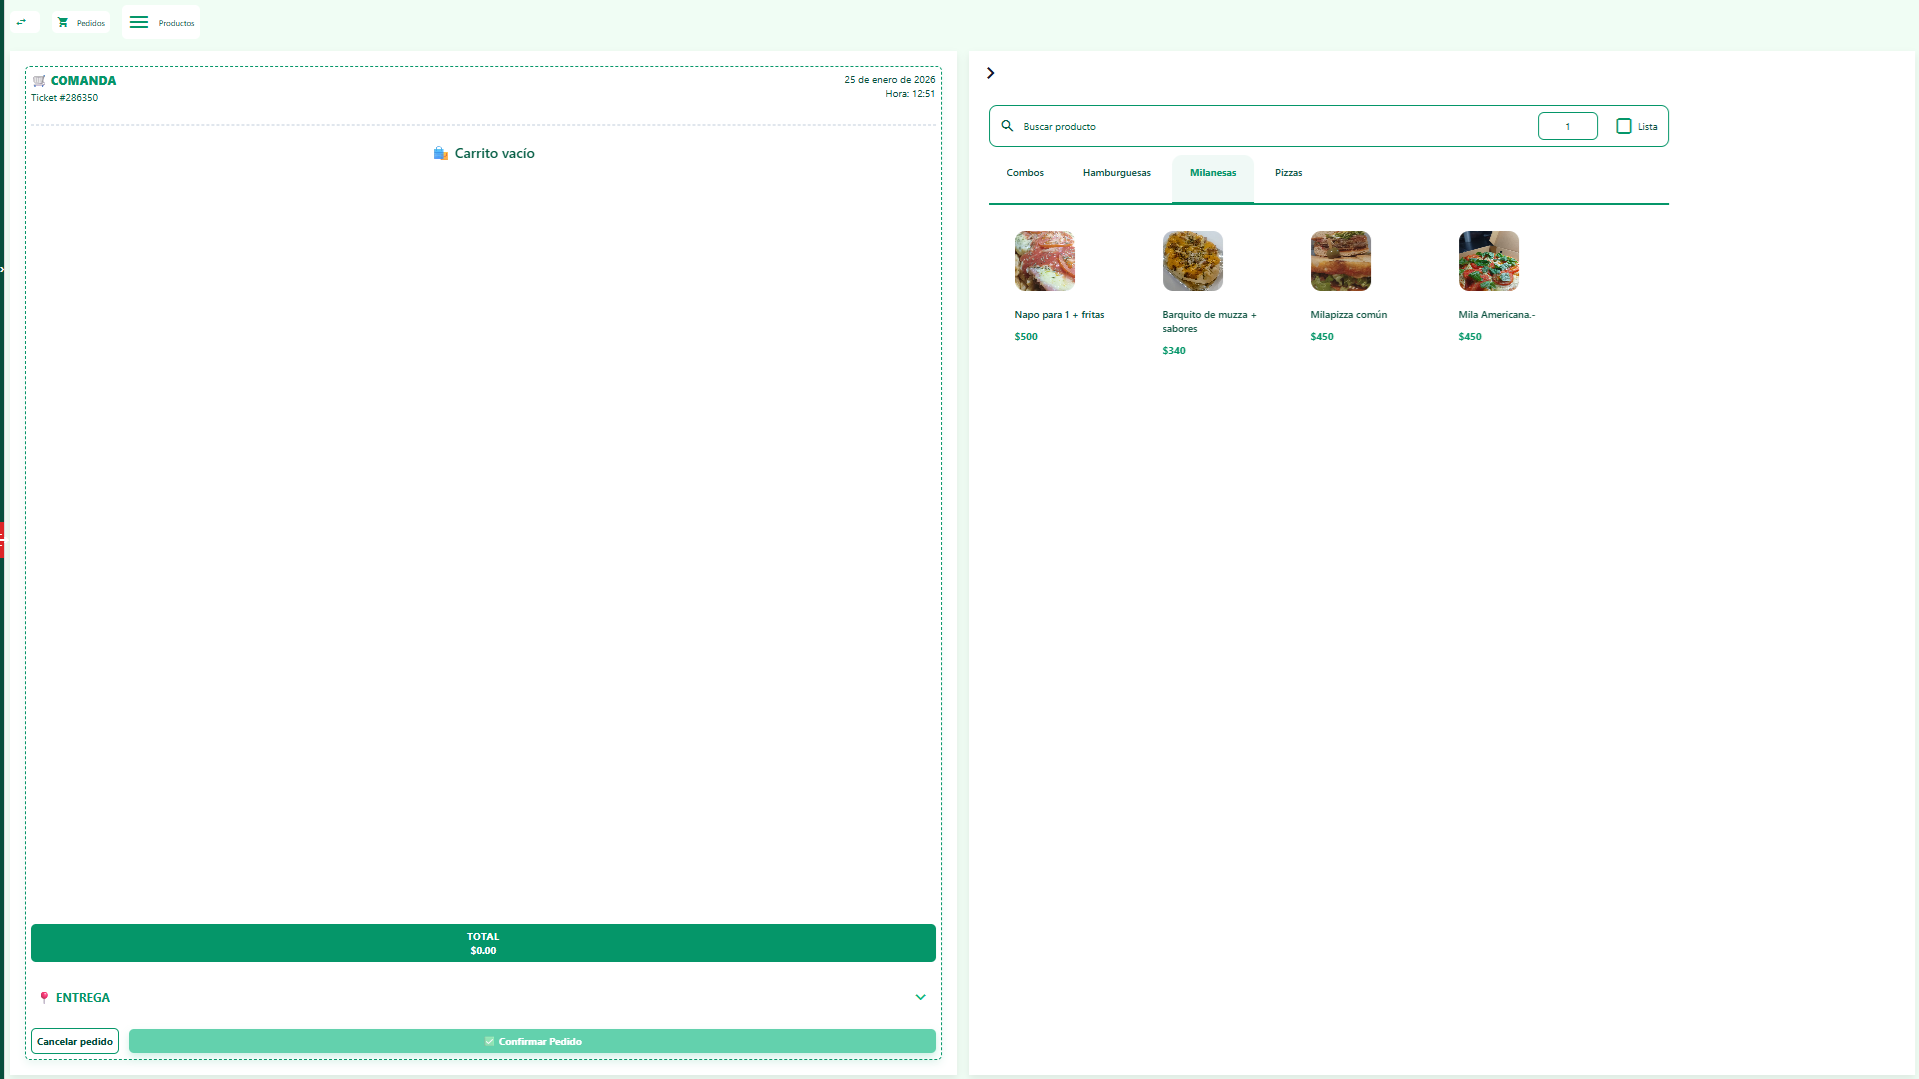Click the magnifier icon in the search bar

click(x=1008, y=126)
